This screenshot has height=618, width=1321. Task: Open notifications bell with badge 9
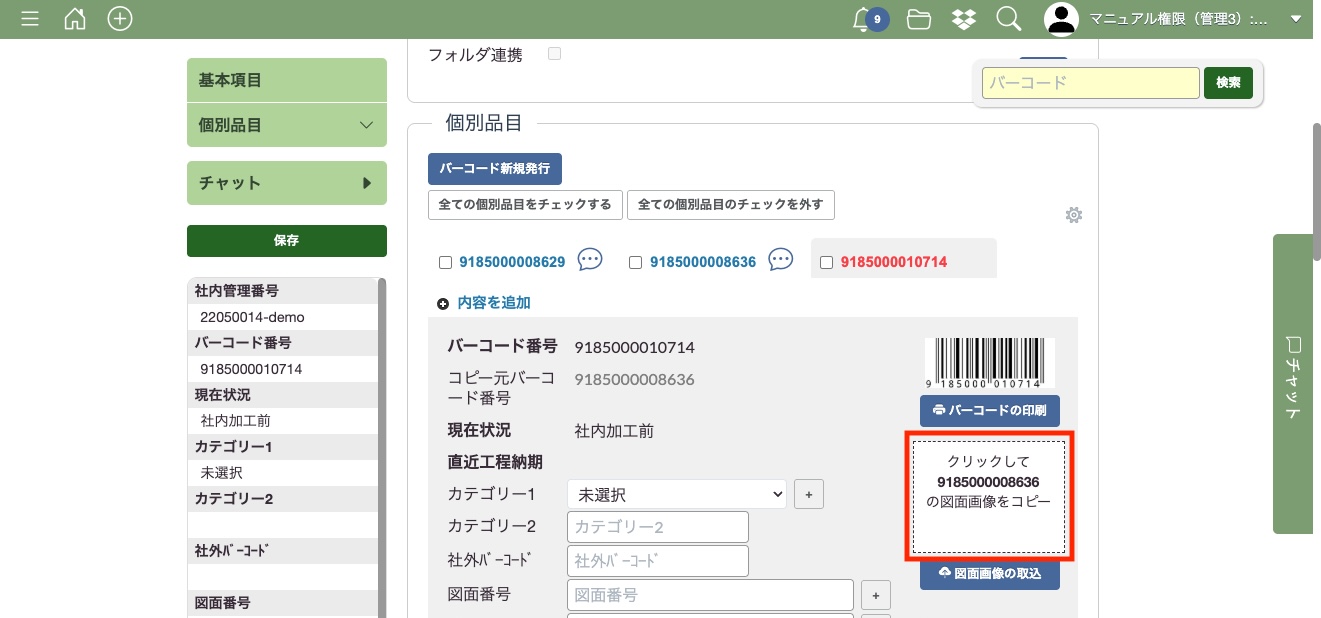click(864, 19)
